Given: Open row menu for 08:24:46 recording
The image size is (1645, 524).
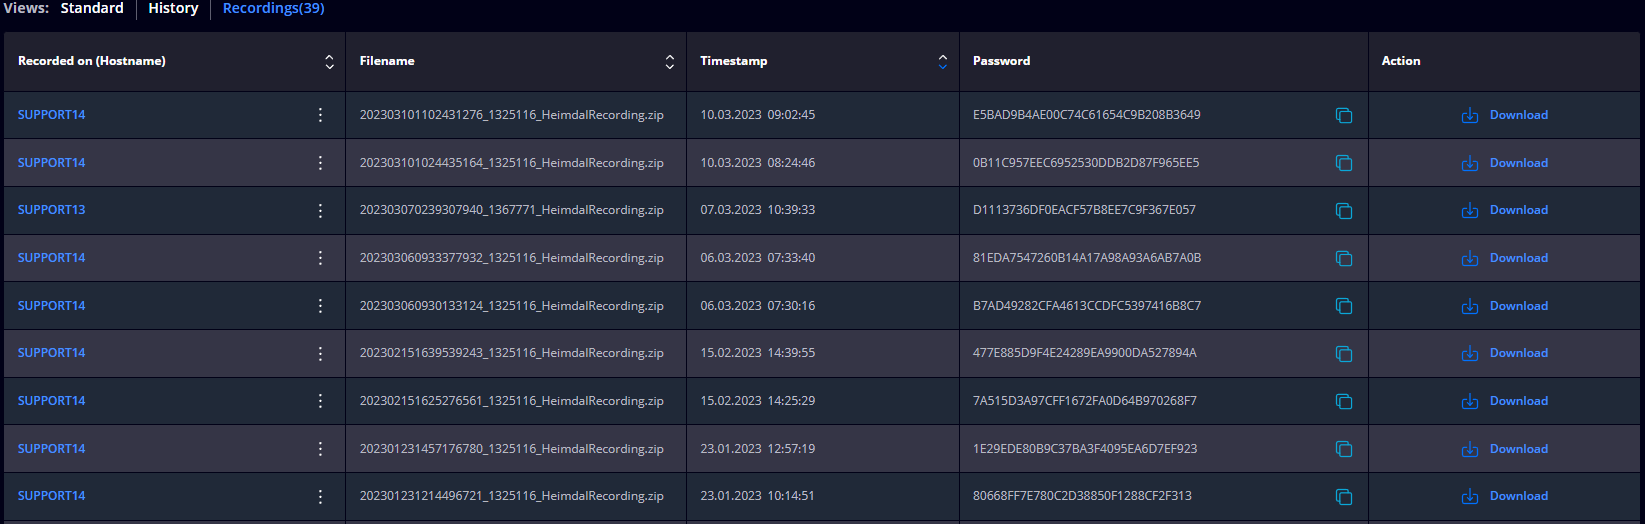Looking at the screenshot, I should click(x=320, y=163).
